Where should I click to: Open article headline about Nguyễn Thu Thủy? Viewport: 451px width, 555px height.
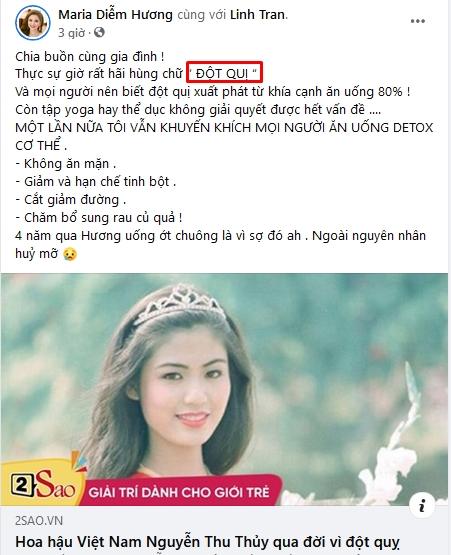pyautogui.click(x=207, y=542)
